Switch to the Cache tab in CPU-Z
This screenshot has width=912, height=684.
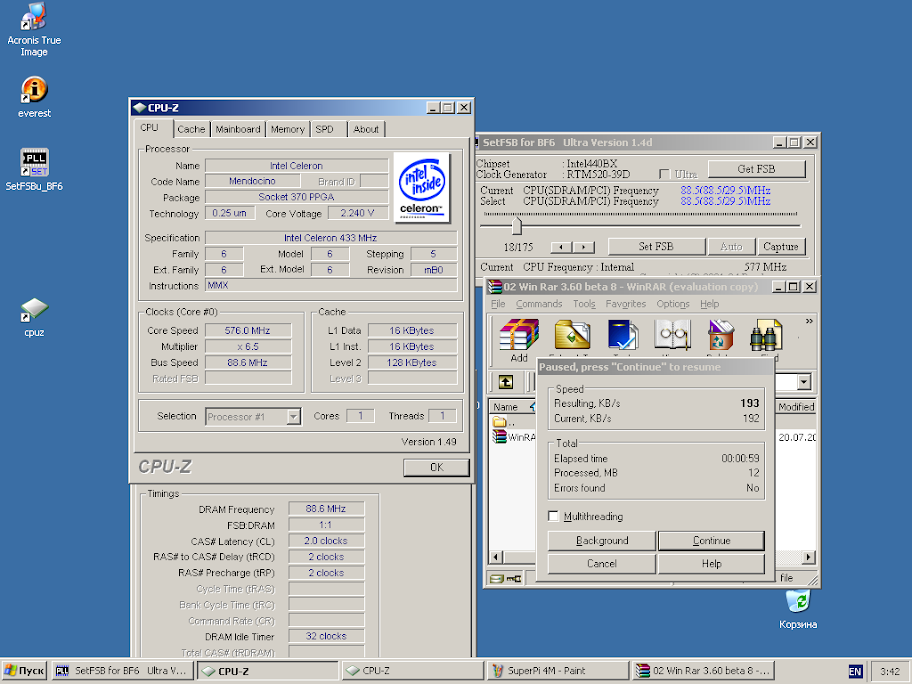(191, 129)
